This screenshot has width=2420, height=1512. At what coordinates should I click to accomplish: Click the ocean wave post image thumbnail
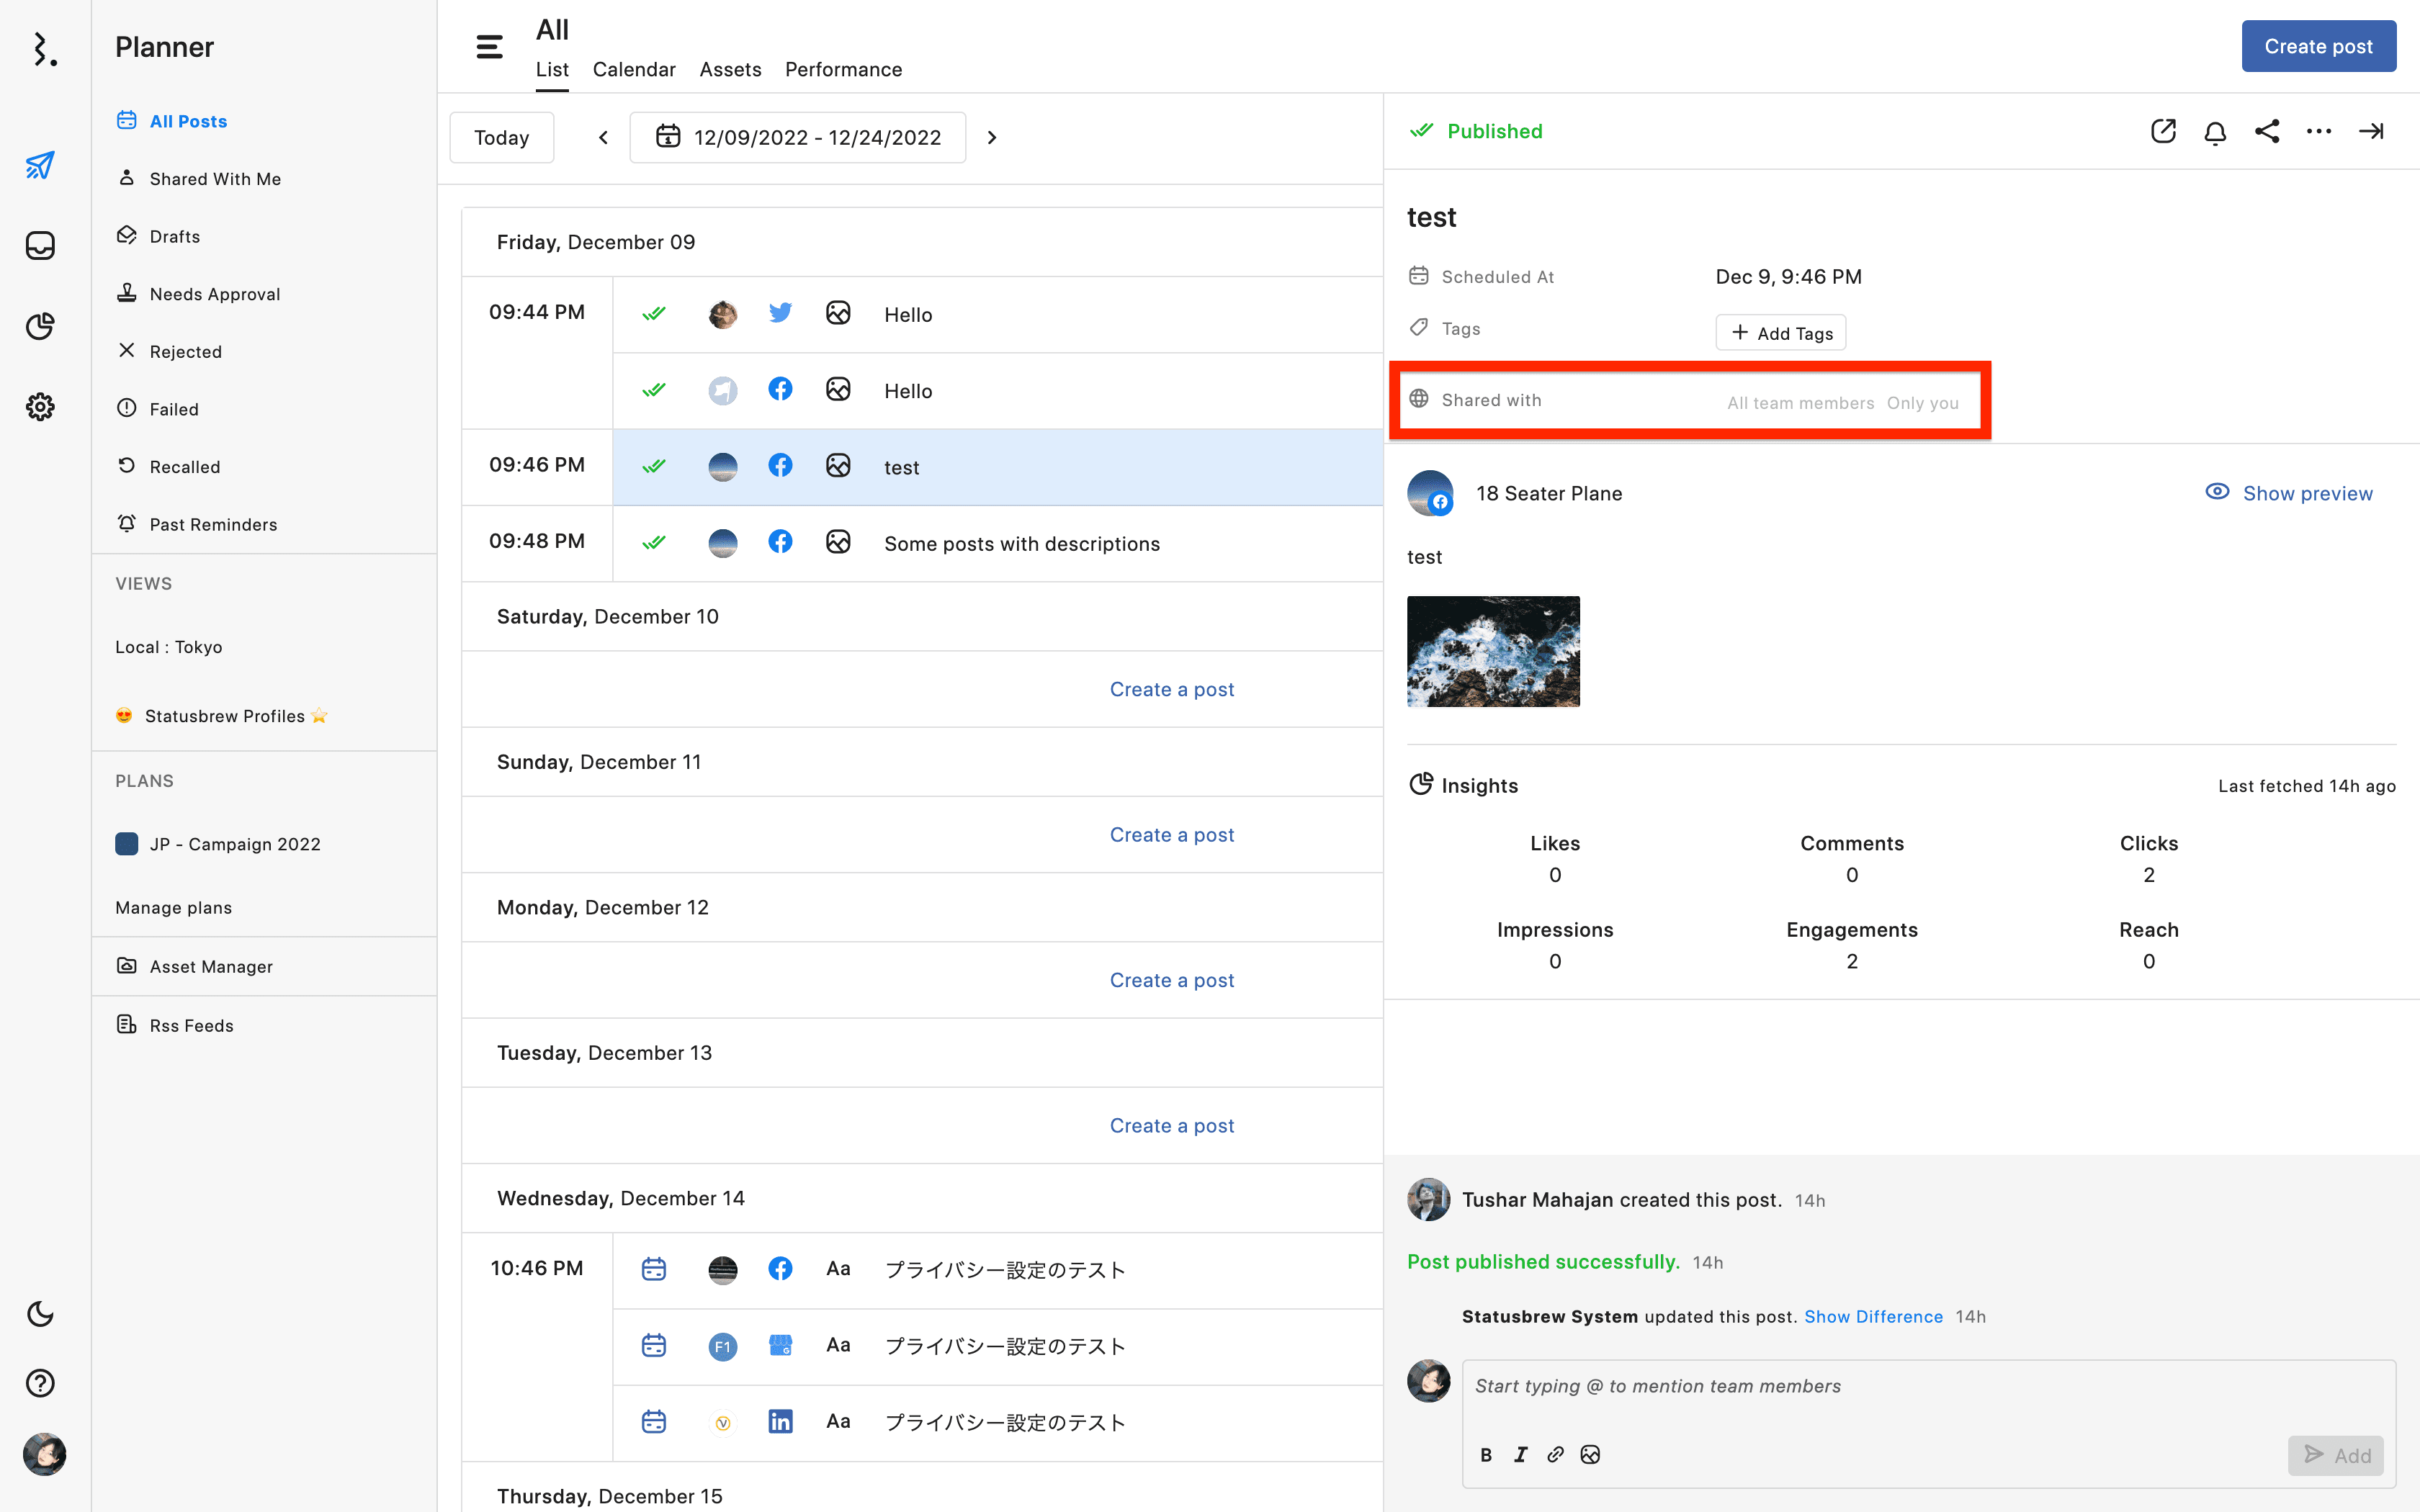coord(1493,651)
